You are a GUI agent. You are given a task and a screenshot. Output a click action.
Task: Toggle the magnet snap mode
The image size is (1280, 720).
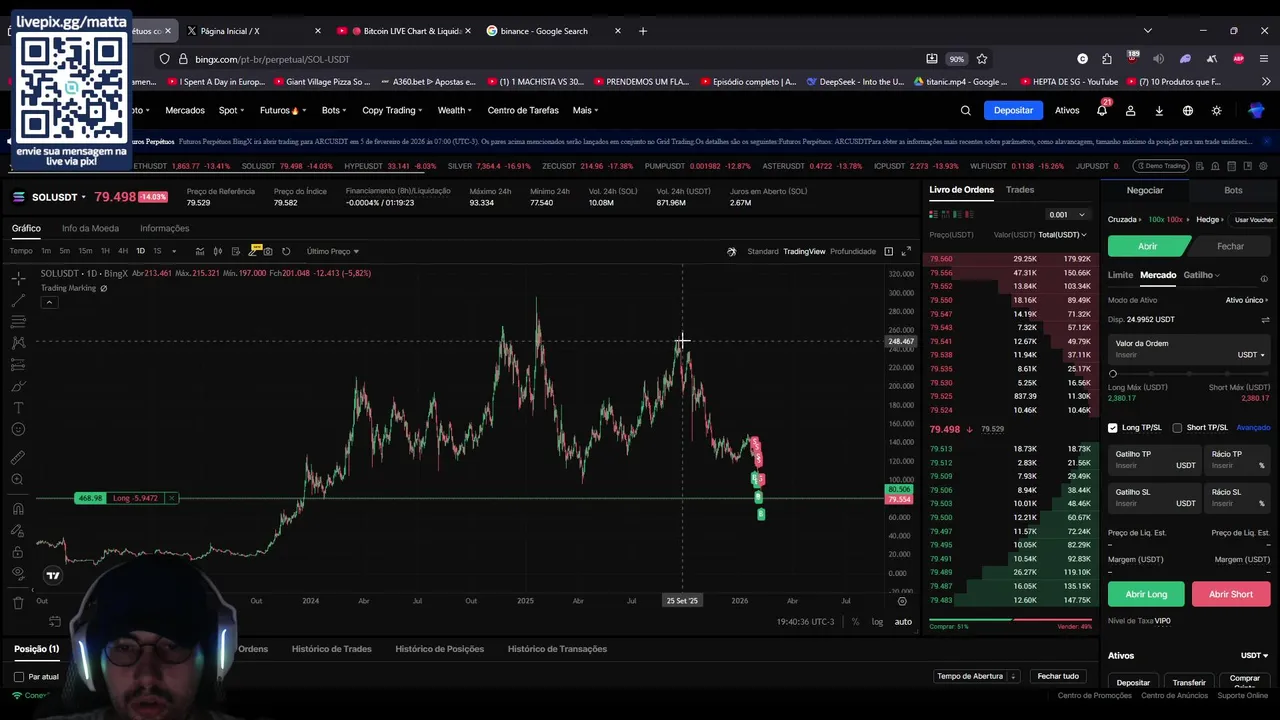click(x=18, y=509)
